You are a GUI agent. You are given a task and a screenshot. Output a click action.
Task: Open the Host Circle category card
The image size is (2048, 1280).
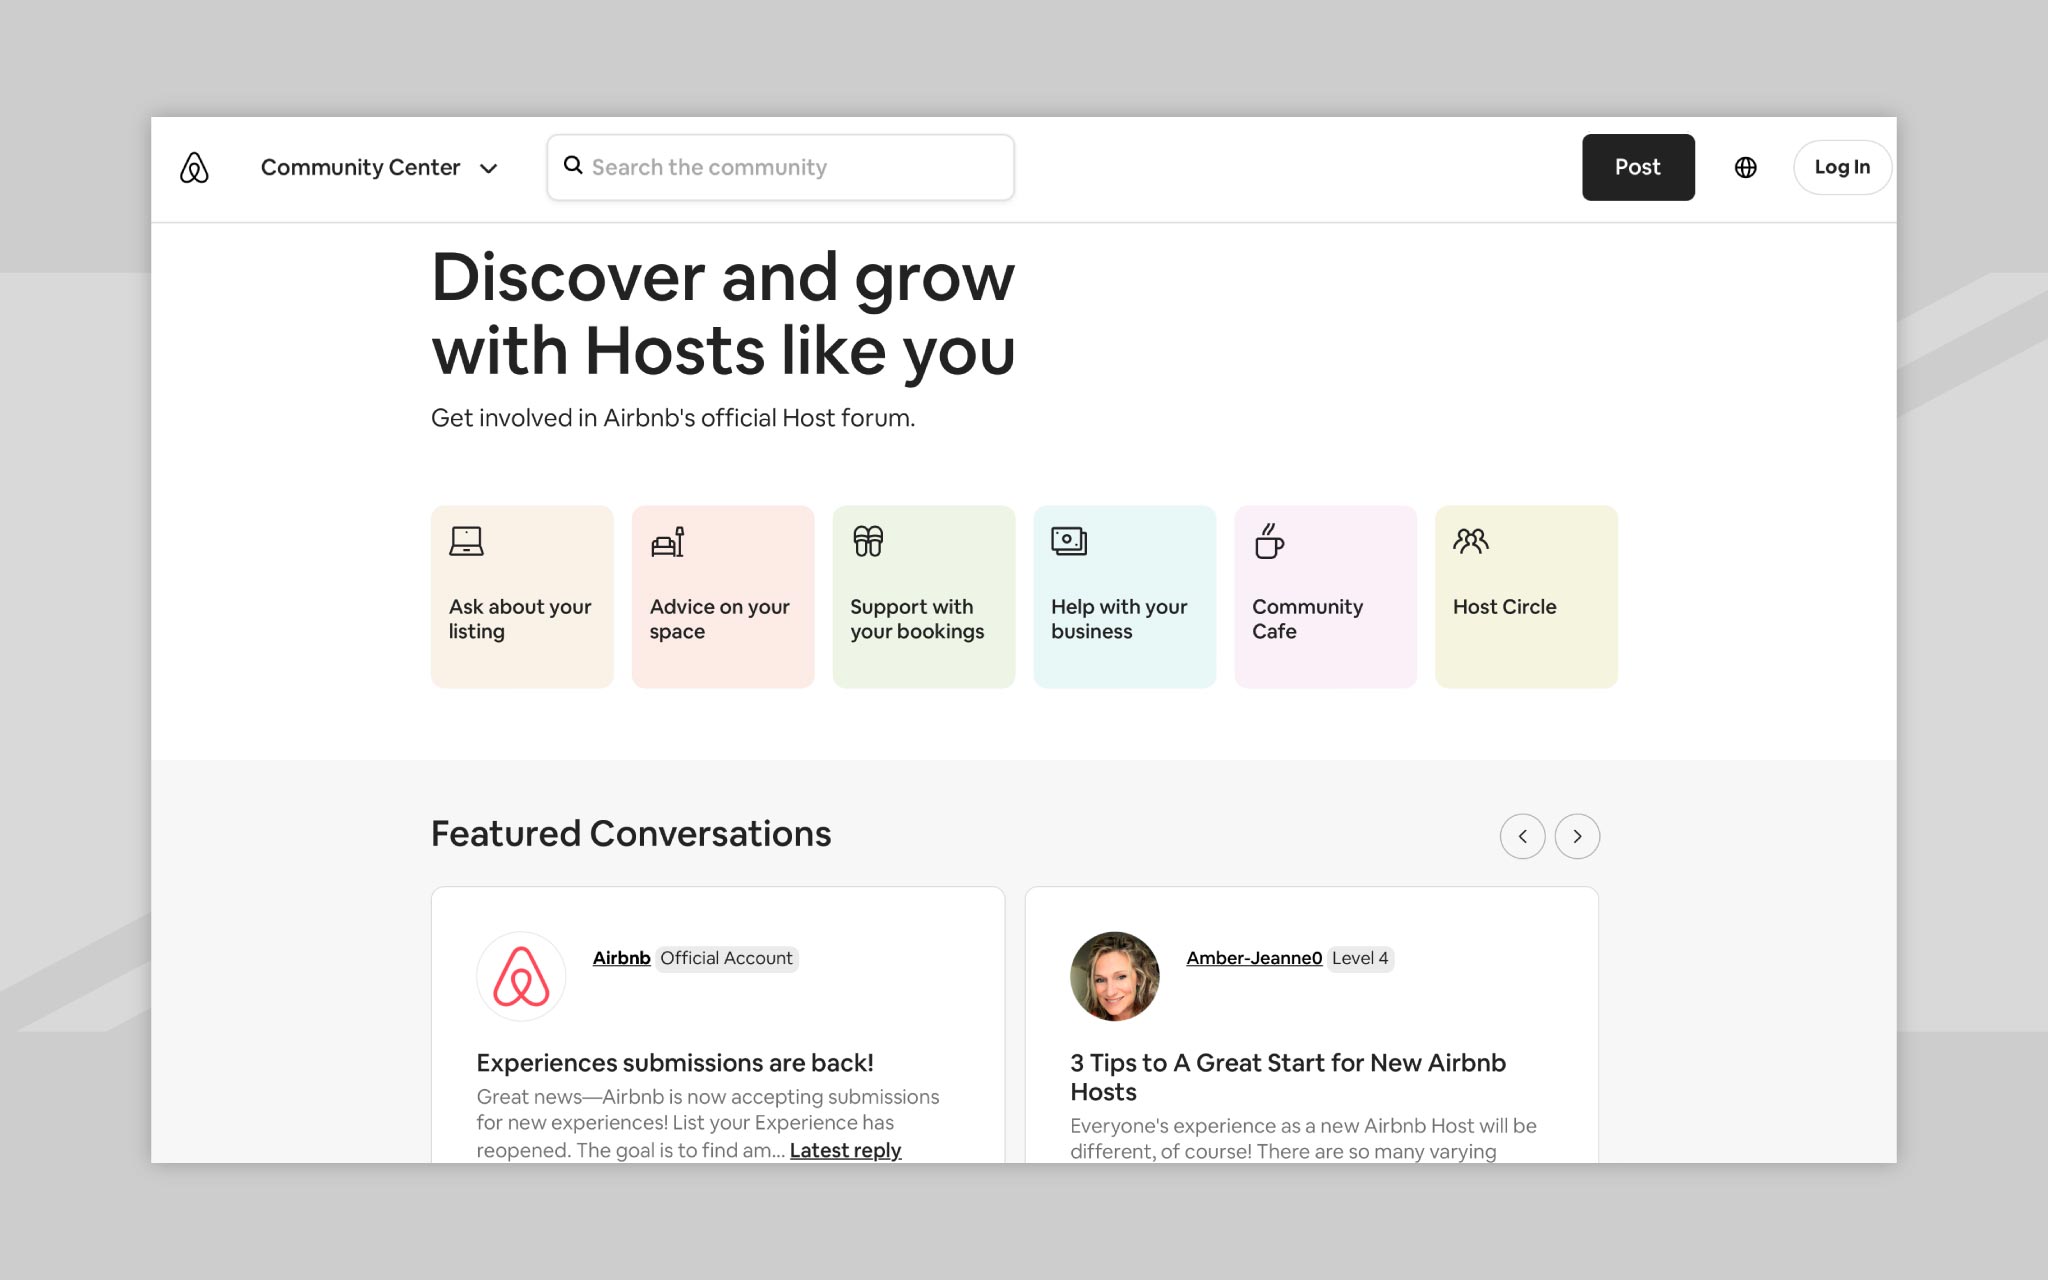(x=1526, y=596)
